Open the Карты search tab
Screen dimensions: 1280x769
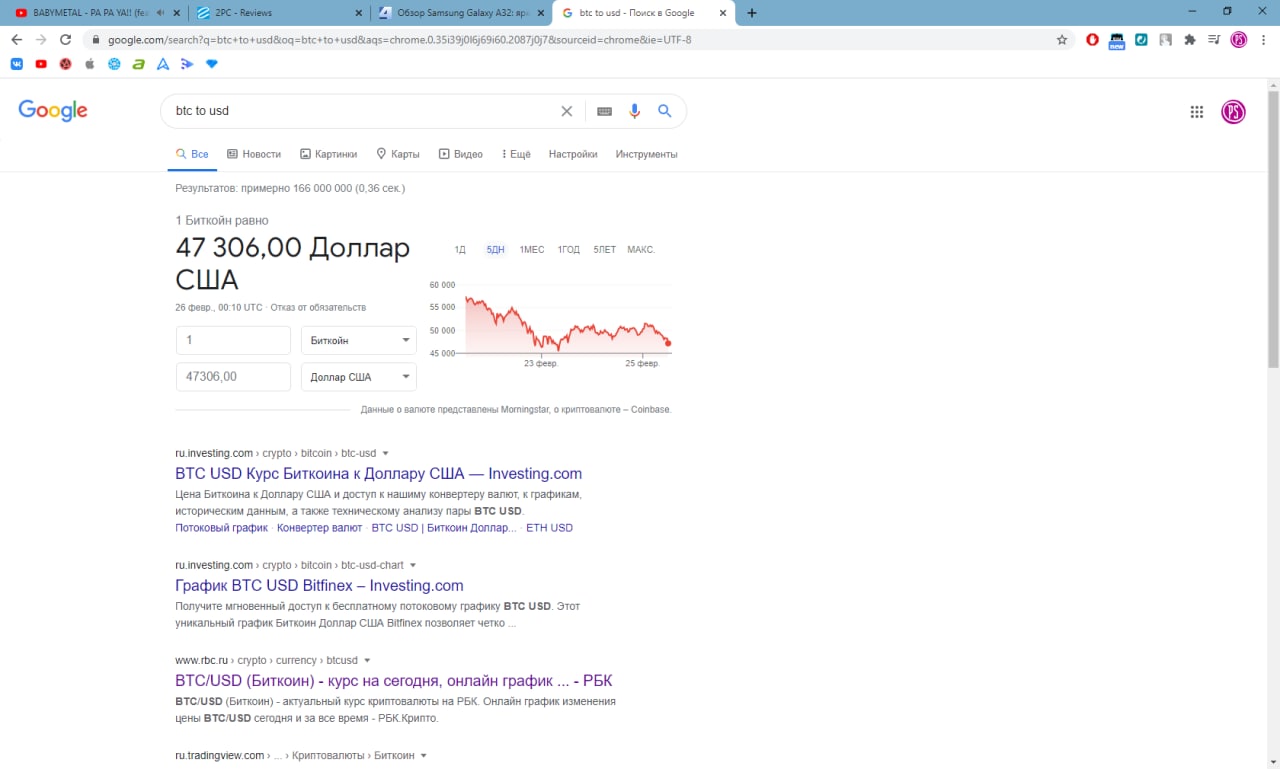click(397, 154)
